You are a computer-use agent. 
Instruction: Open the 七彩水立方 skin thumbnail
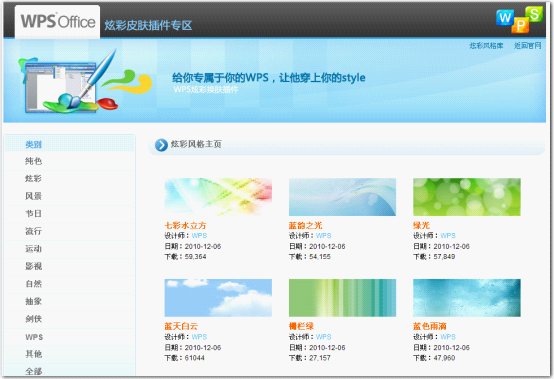218,197
